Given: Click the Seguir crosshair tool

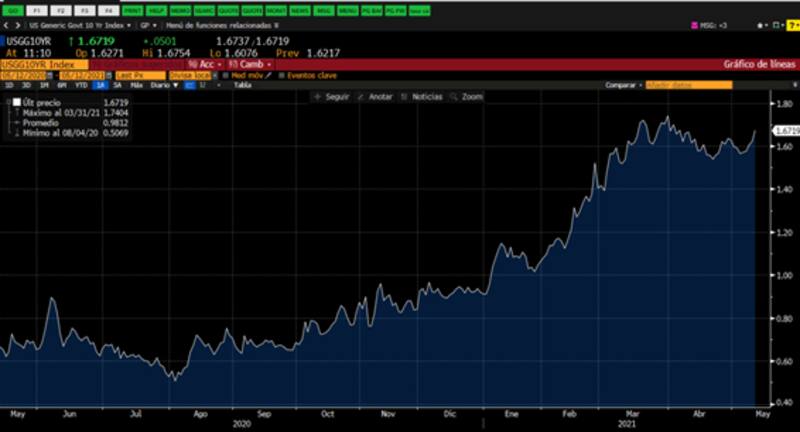Looking at the screenshot, I should coord(331,97).
